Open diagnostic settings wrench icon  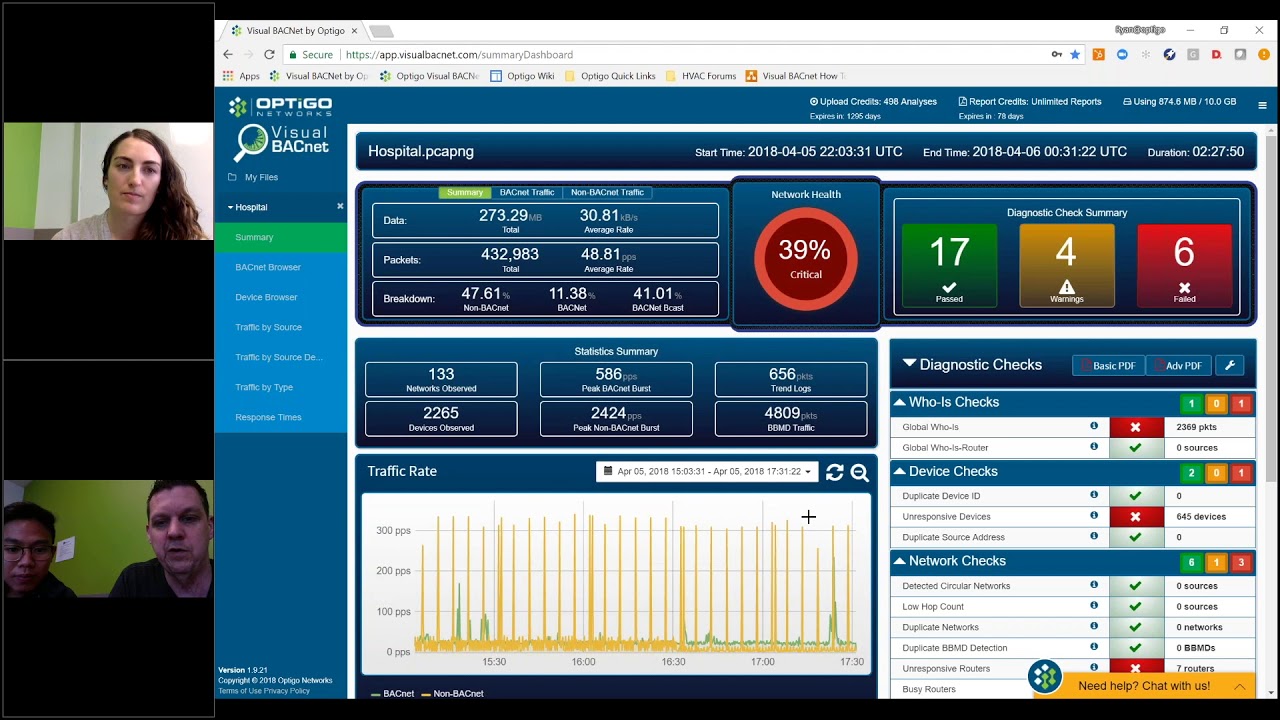pyautogui.click(x=1230, y=366)
